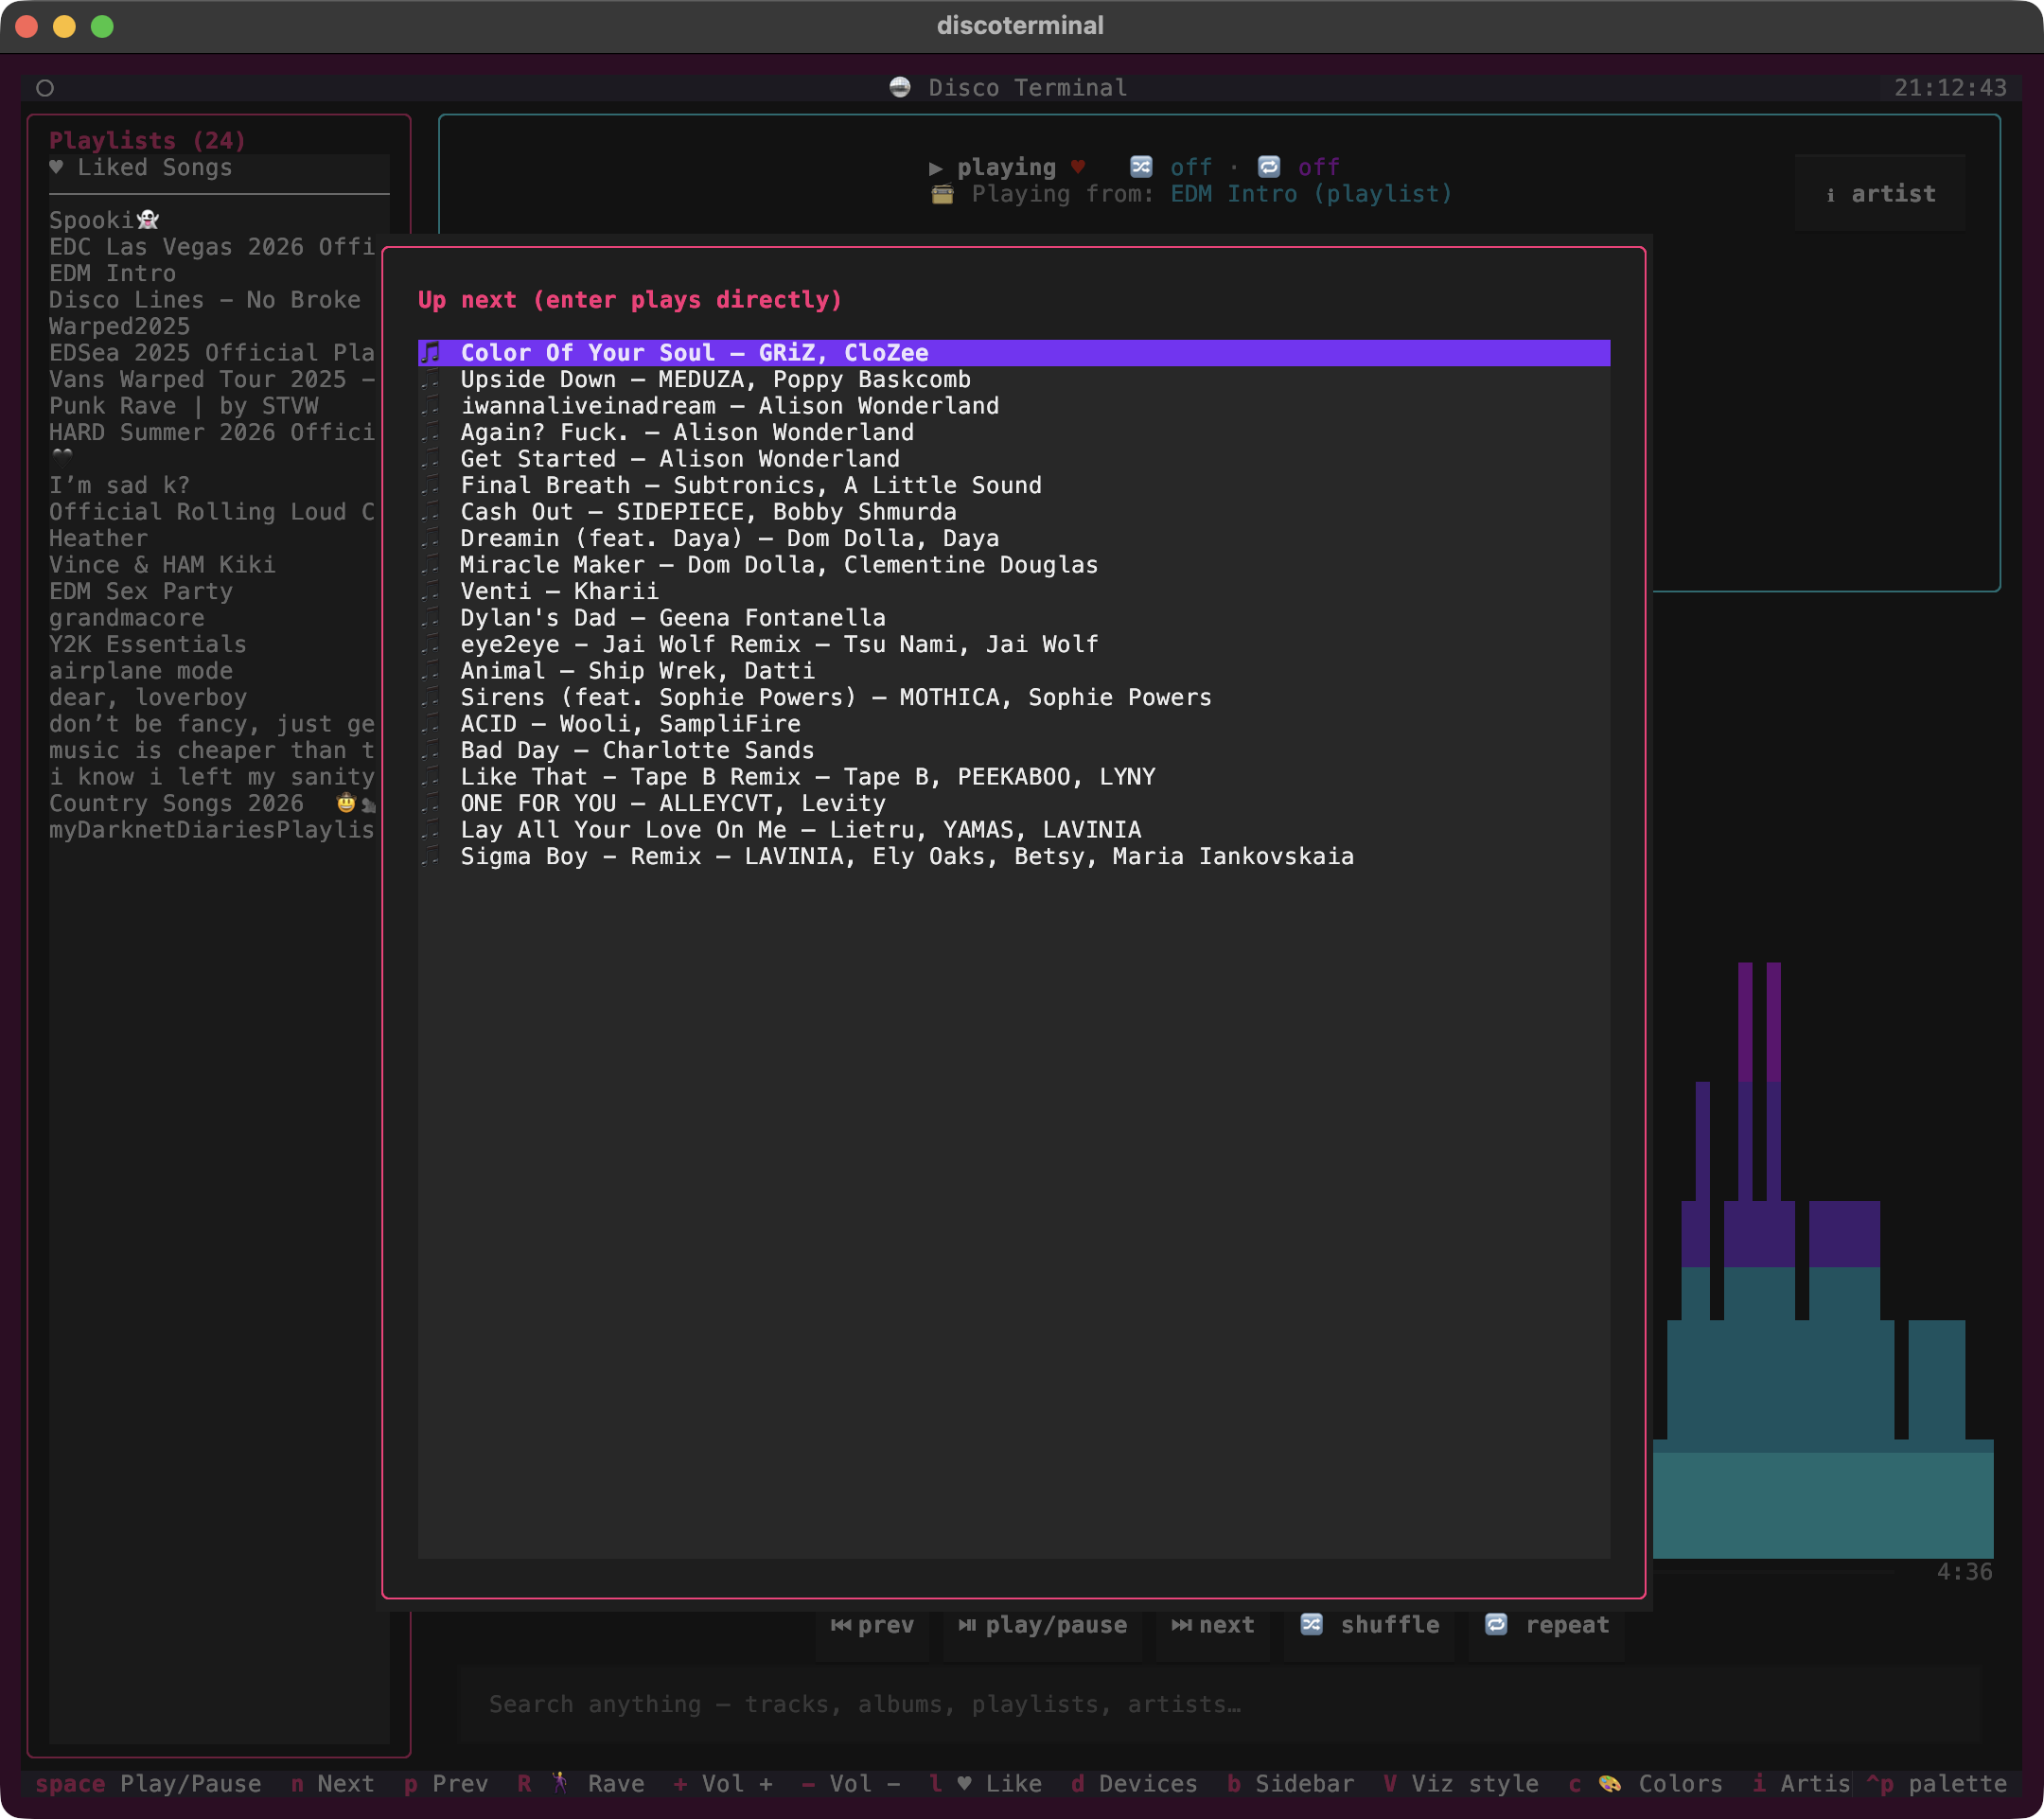Click the next track button
Image resolution: width=2044 pixels, height=1819 pixels.
pyautogui.click(x=1212, y=1625)
